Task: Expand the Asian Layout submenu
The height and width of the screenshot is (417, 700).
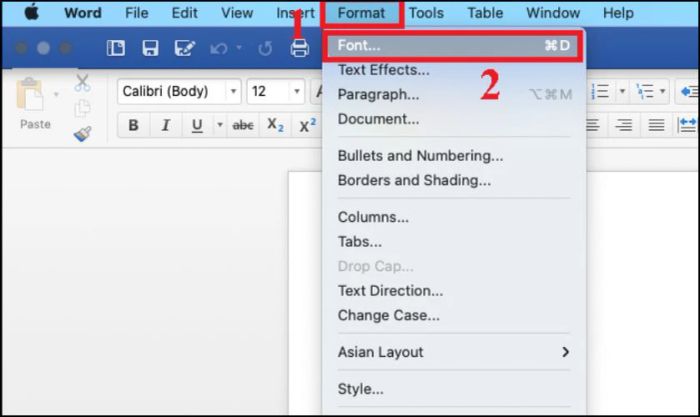Action: click(453, 352)
